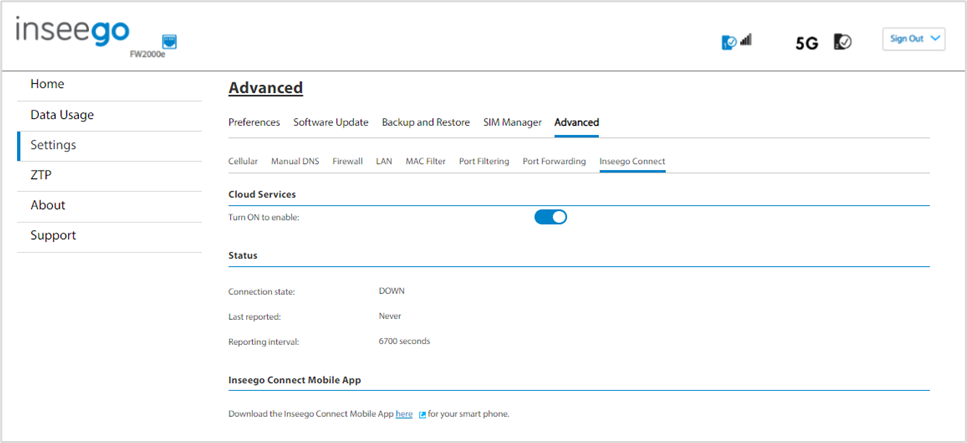This screenshot has height=443, width=967.
Task: Click the FW2000e model label
Action: tap(148, 54)
